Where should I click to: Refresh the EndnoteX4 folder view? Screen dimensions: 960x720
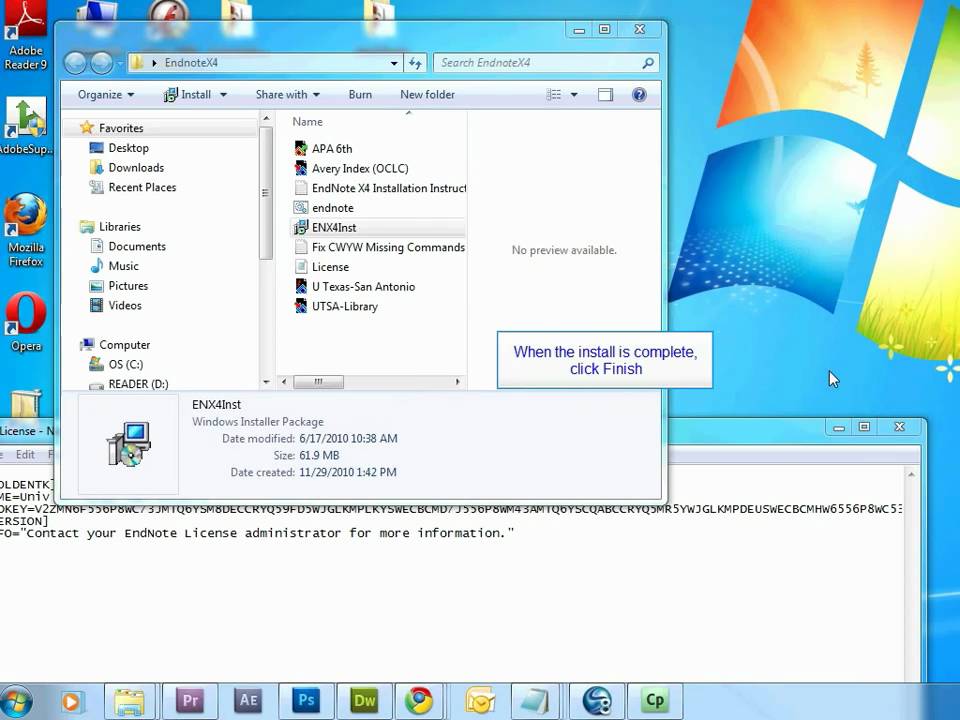415,62
